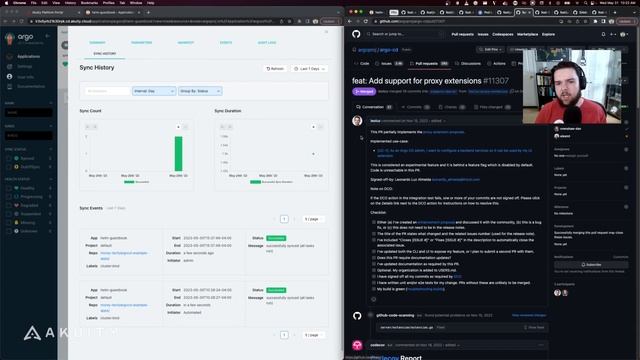Open User Info in the Argo sidebar

25,77
